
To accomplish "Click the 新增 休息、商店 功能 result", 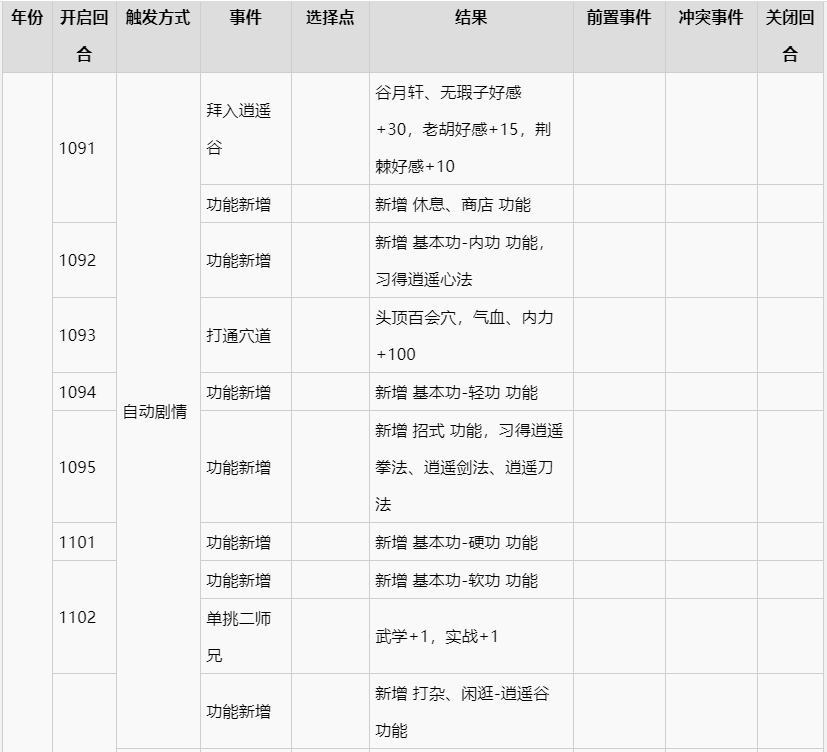I will click(453, 204).
